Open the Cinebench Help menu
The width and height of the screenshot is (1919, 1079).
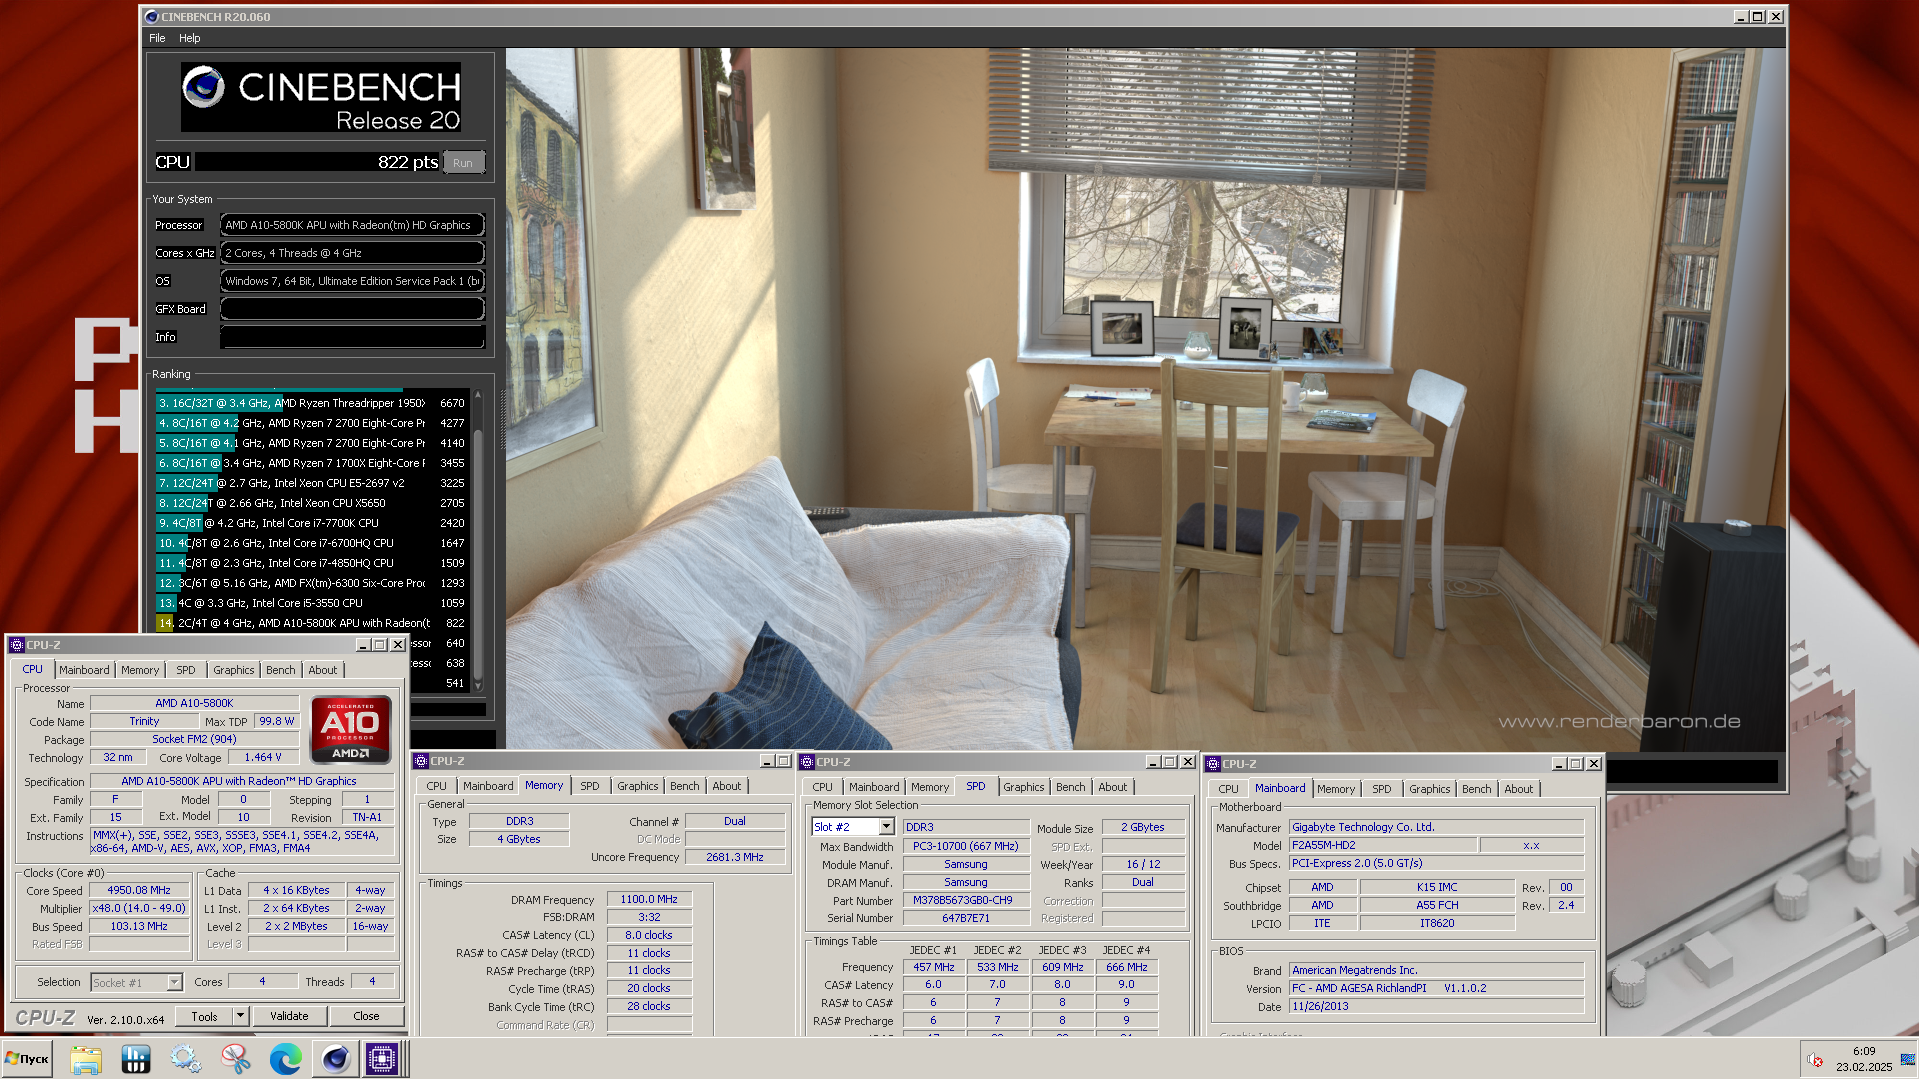point(190,38)
